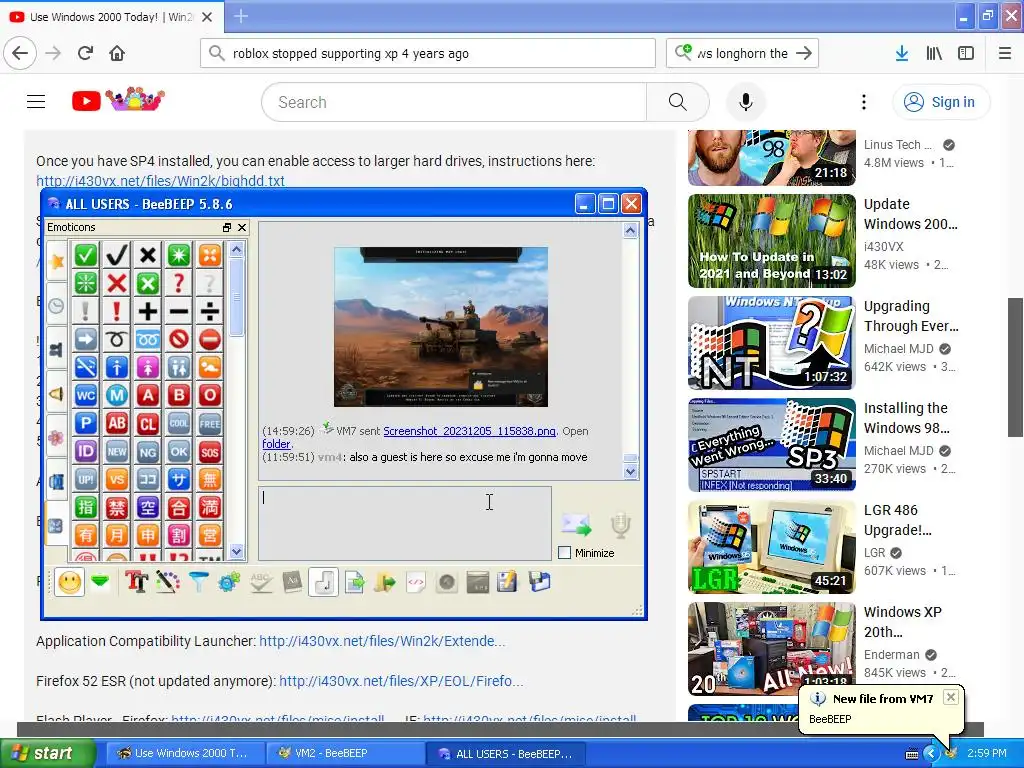Click the blue funnel filter icon
Viewport: 1024px width, 768px height.
199,581
